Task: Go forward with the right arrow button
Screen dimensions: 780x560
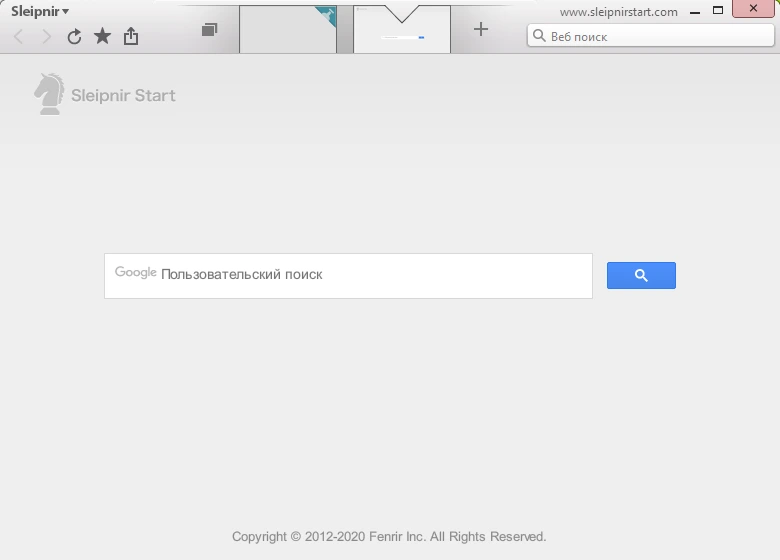Action: (46, 36)
